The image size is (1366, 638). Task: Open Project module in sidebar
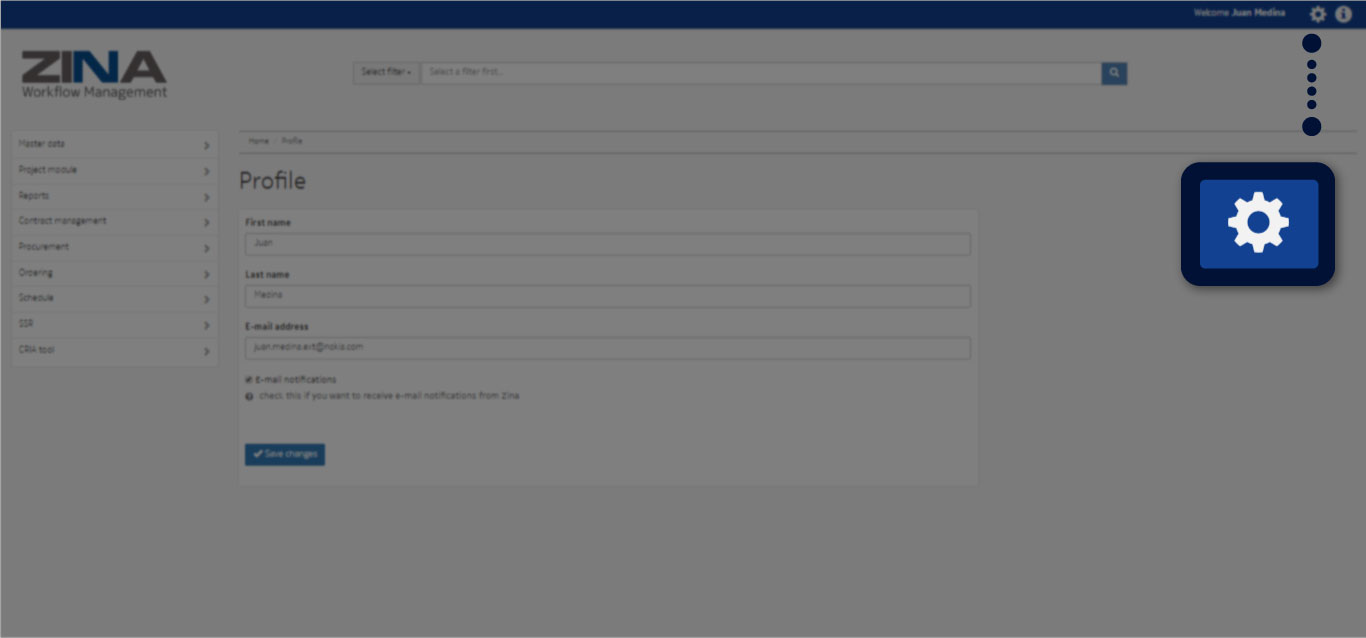(48, 170)
